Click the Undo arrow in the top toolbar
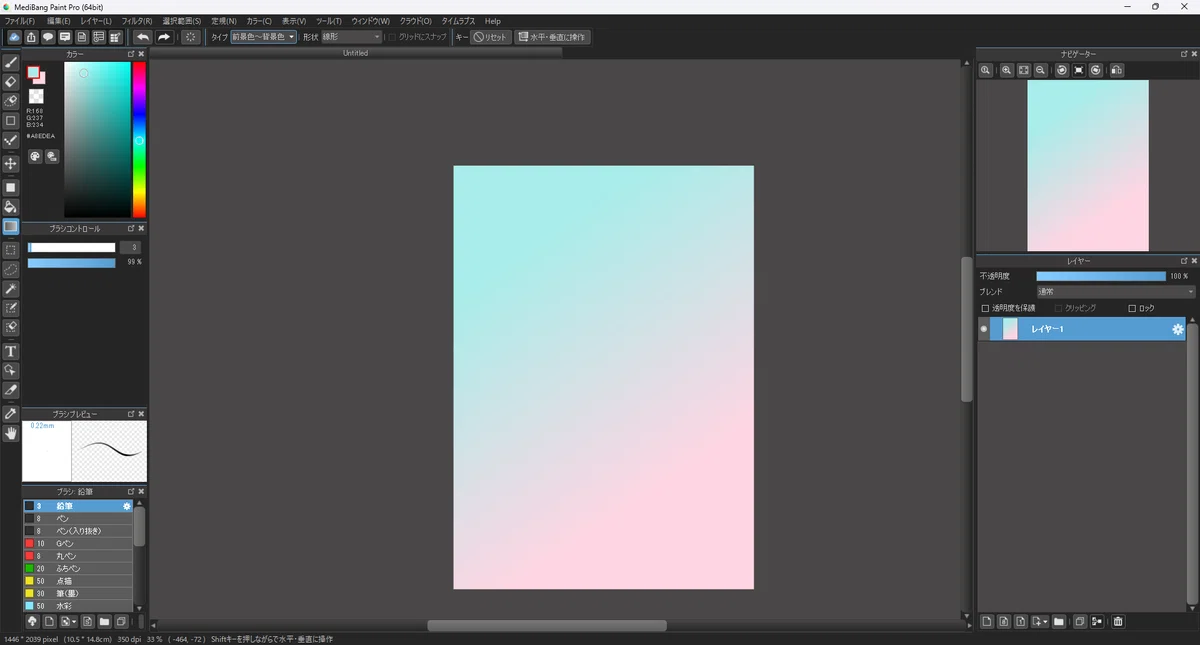 click(x=142, y=37)
